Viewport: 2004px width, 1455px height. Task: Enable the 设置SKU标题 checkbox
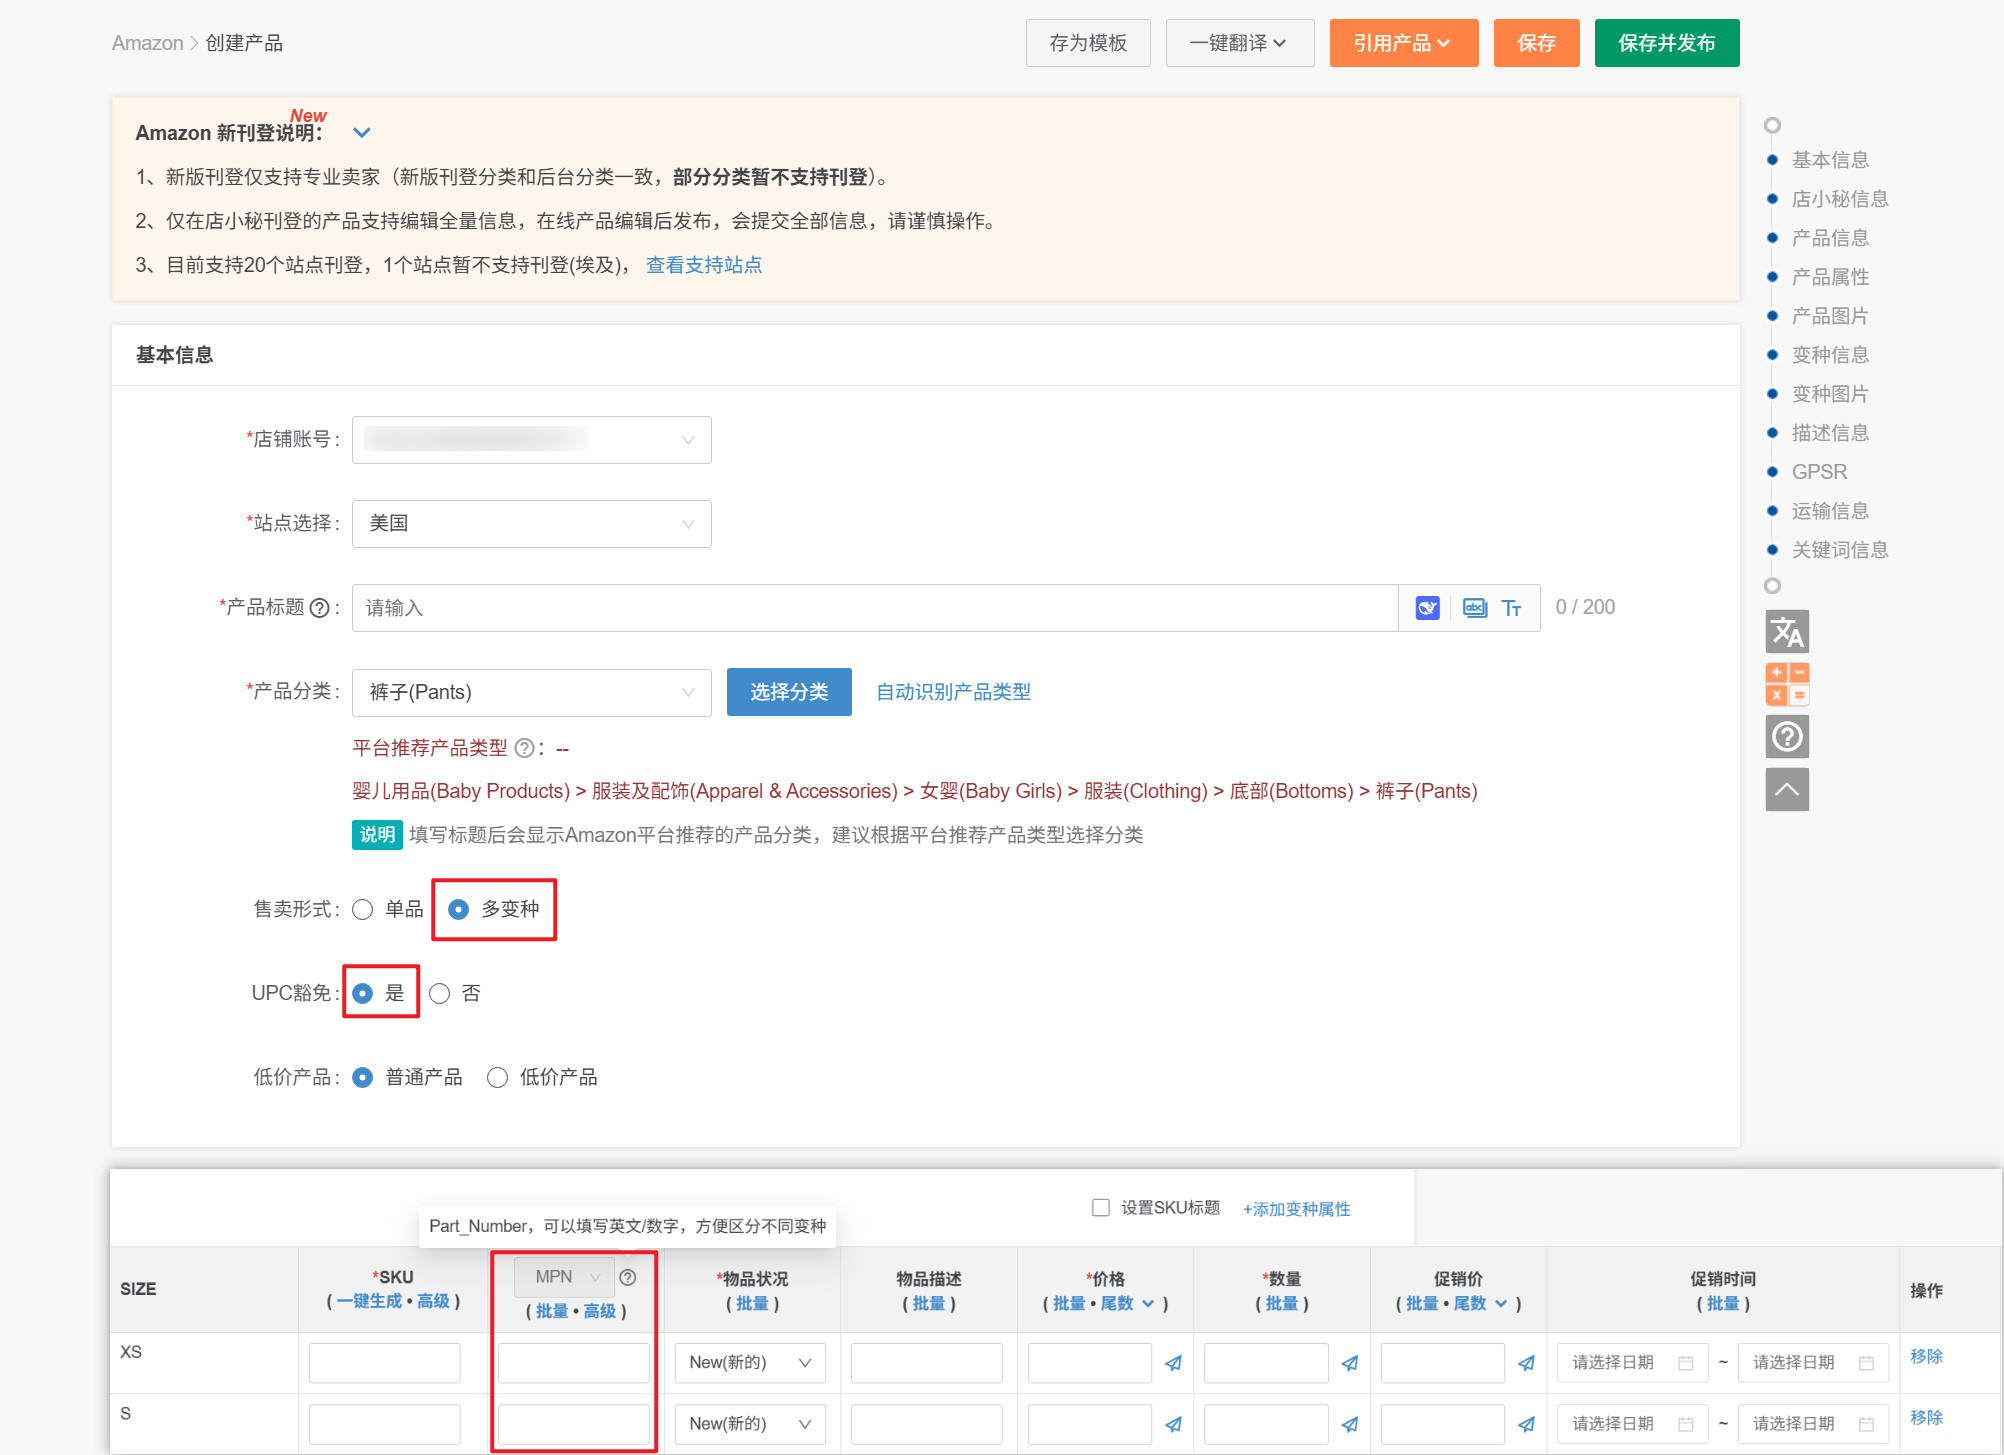point(1101,1208)
